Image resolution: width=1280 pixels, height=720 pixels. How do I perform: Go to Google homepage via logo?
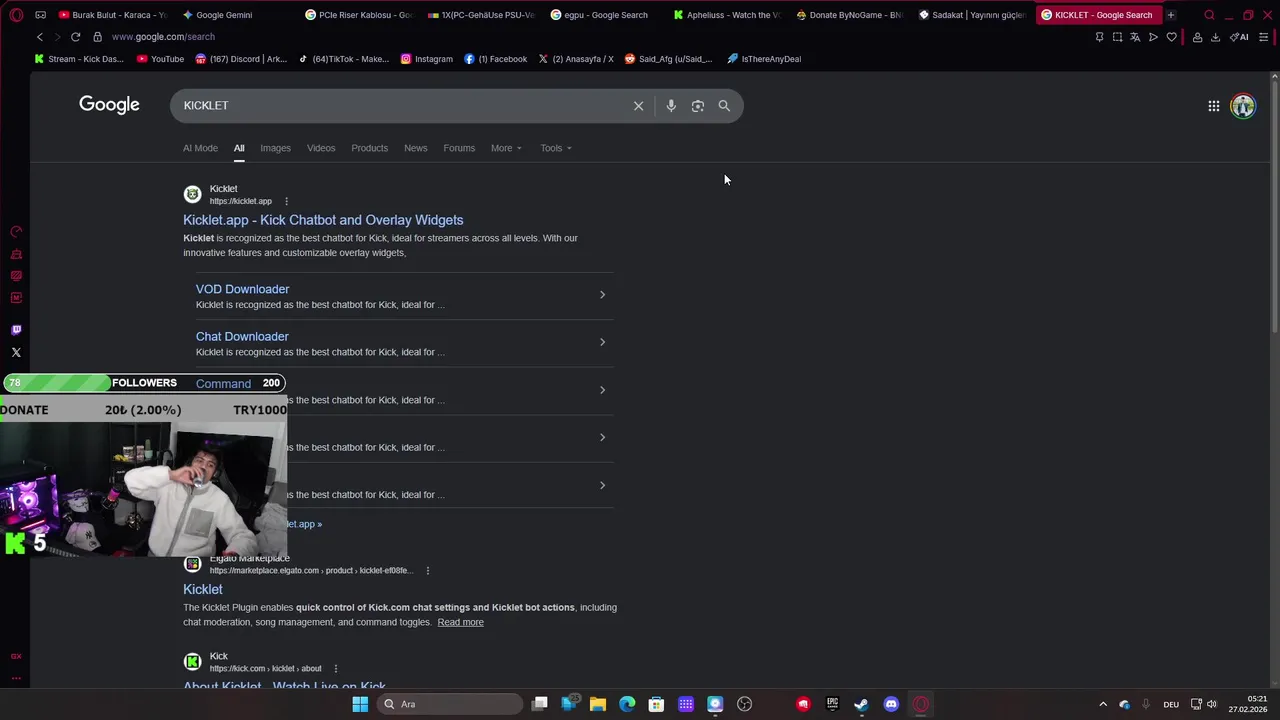(109, 105)
